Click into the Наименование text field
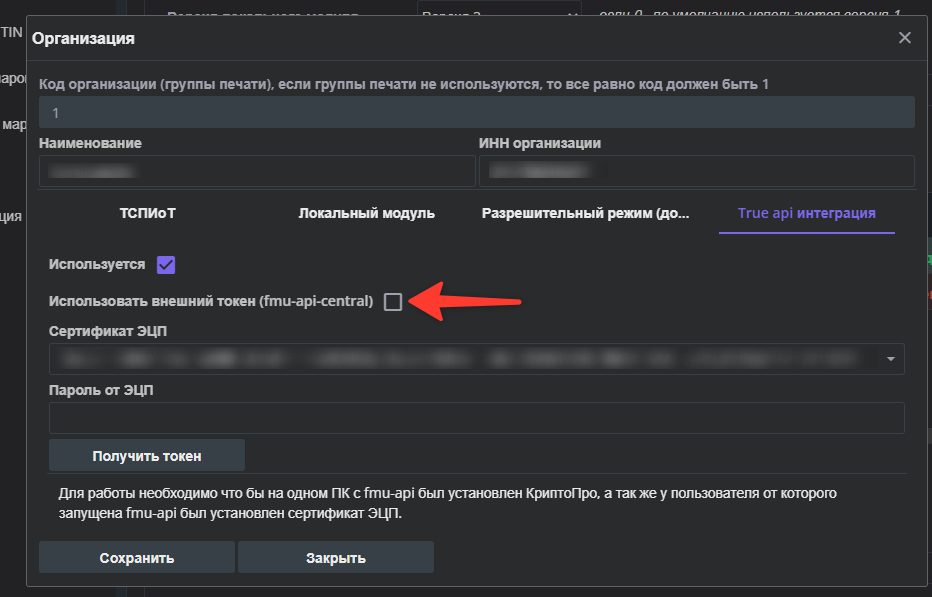Screen dimensions: 932x597 point(257,171)
